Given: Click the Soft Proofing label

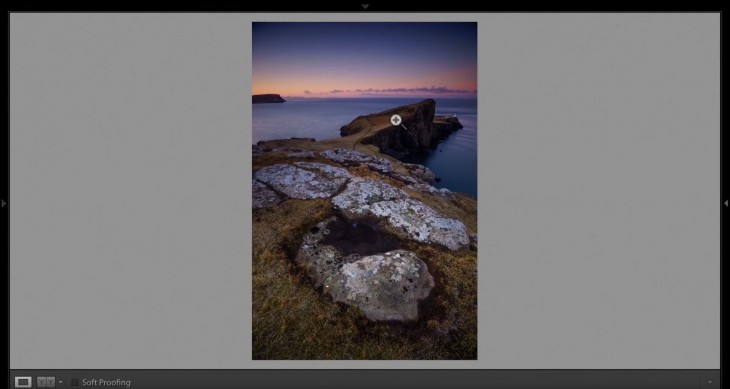Looking at the screenshot, I should tap(106, 382).
